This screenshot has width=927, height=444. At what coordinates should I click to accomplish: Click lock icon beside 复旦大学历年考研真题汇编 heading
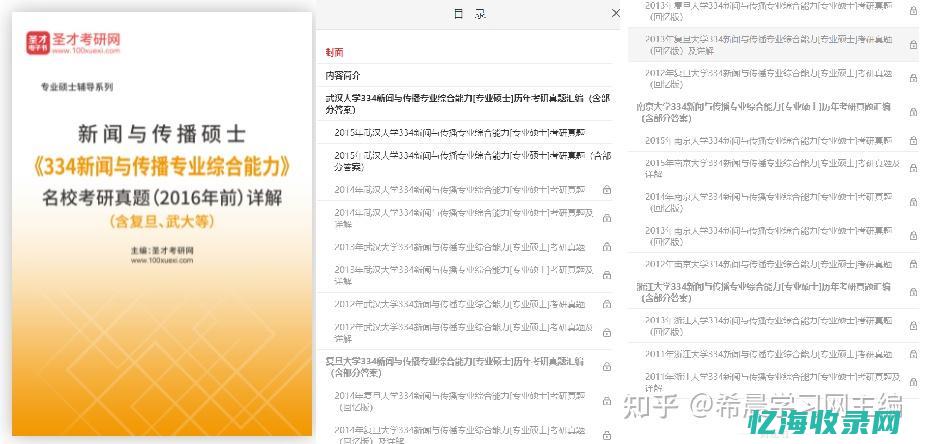coord(607,367)
